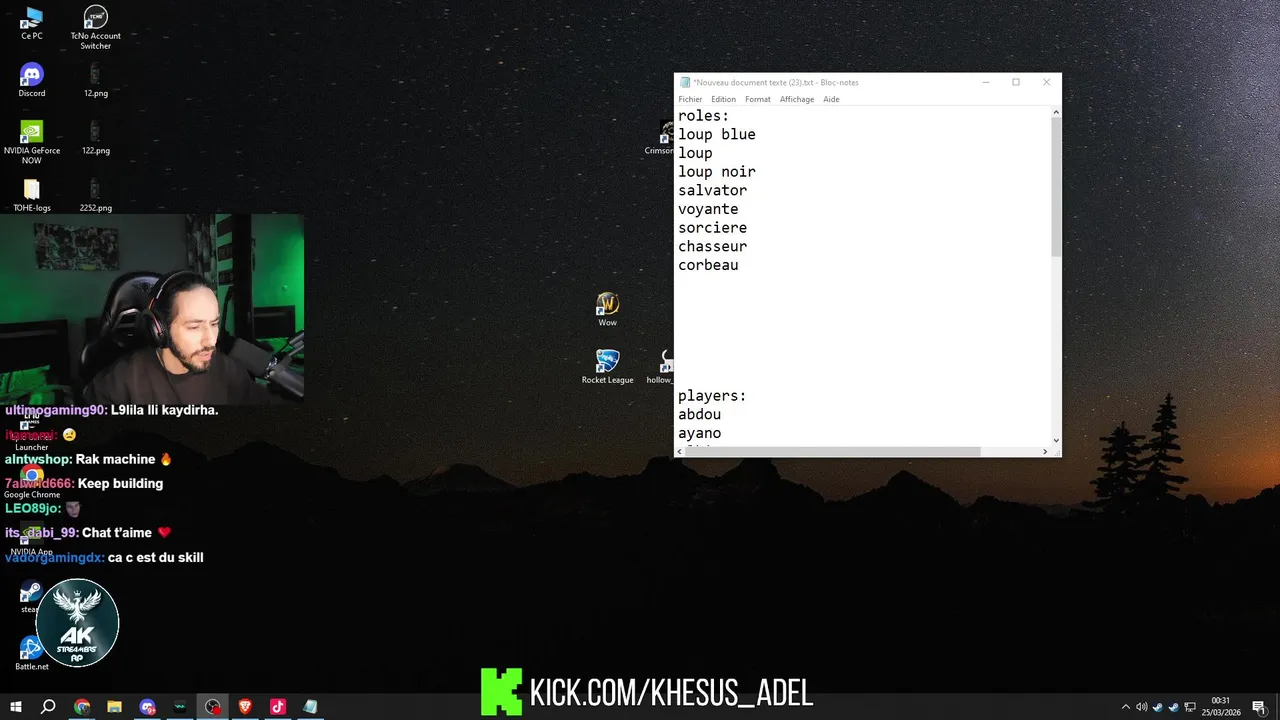Select the Discord desktop shortcut
The height and width of the screenshot is (720, 1280).
(x=32, y=80)
